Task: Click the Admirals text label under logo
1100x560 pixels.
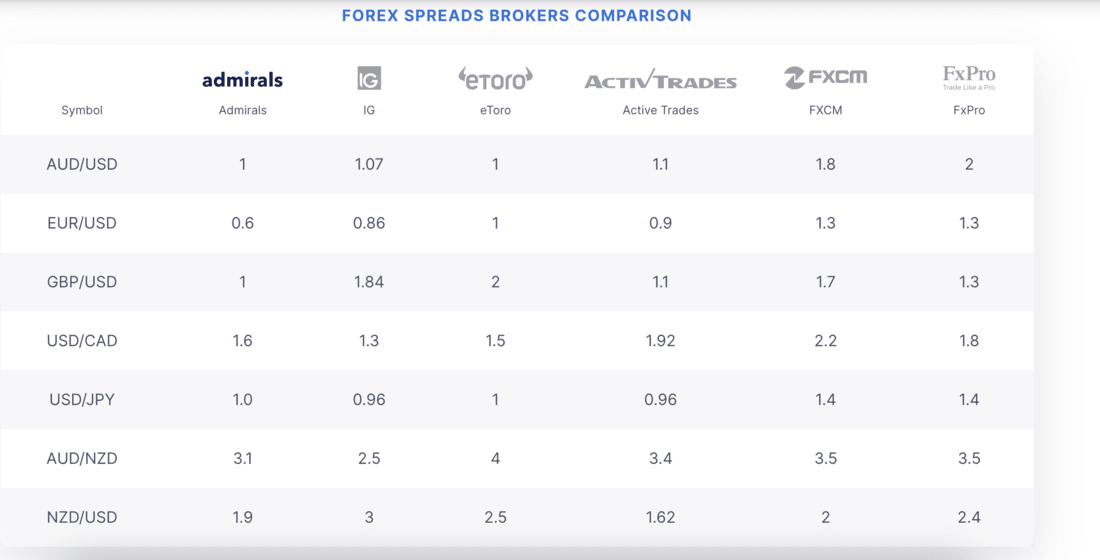Action: [242, 110]
